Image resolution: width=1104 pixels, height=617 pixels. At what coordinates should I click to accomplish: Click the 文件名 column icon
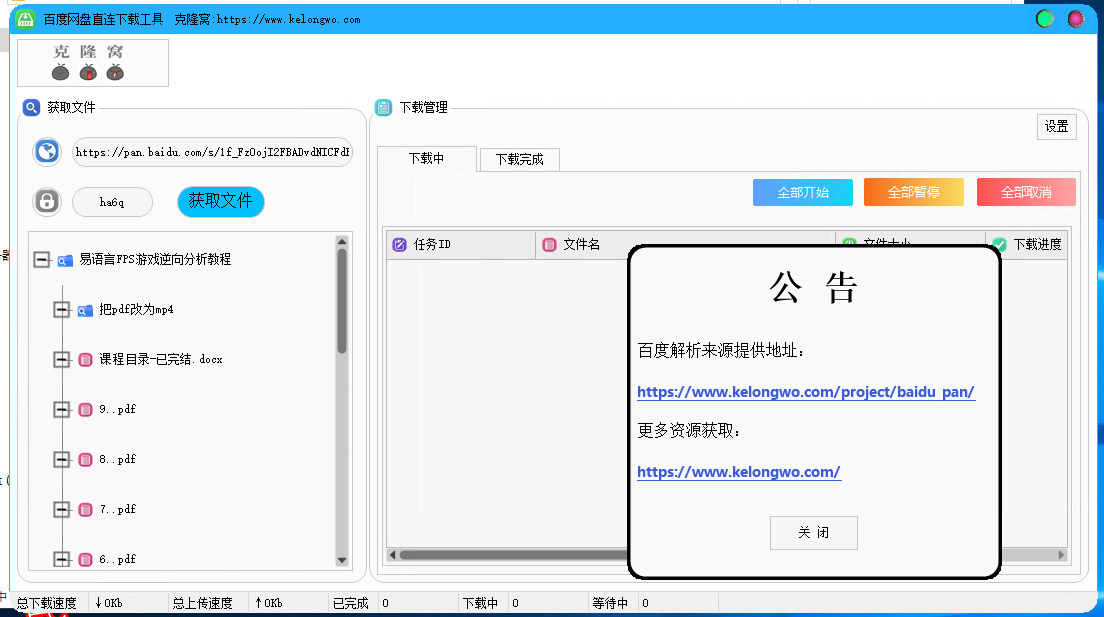pos(549,244)
